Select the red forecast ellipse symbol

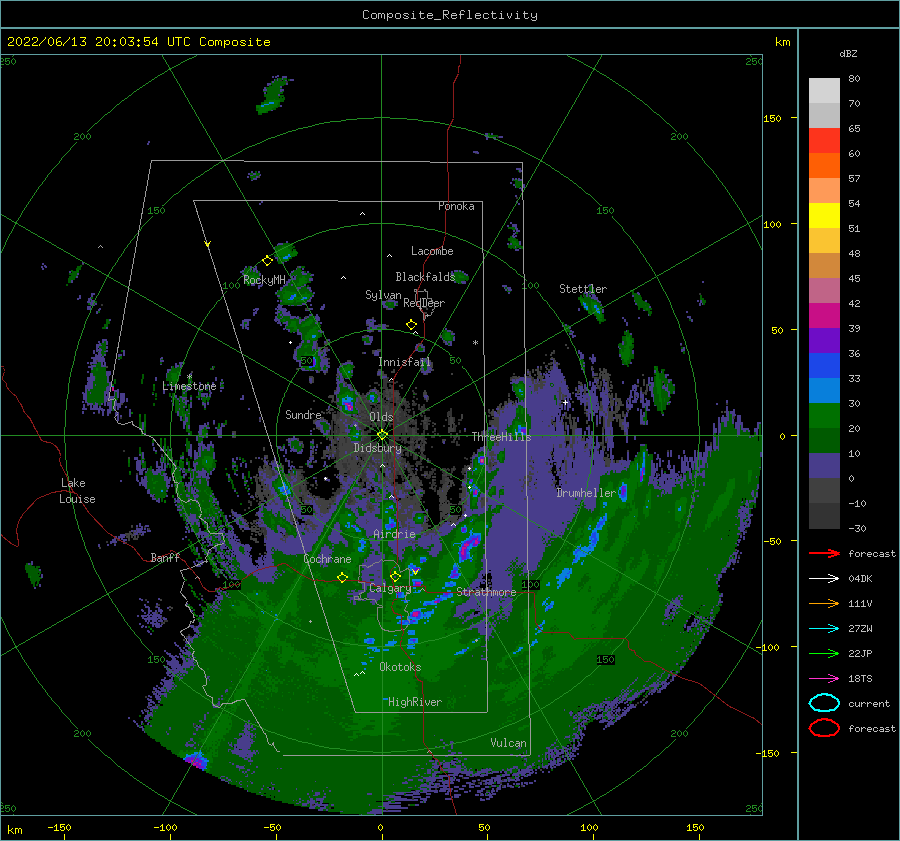[x=824, y=728]
